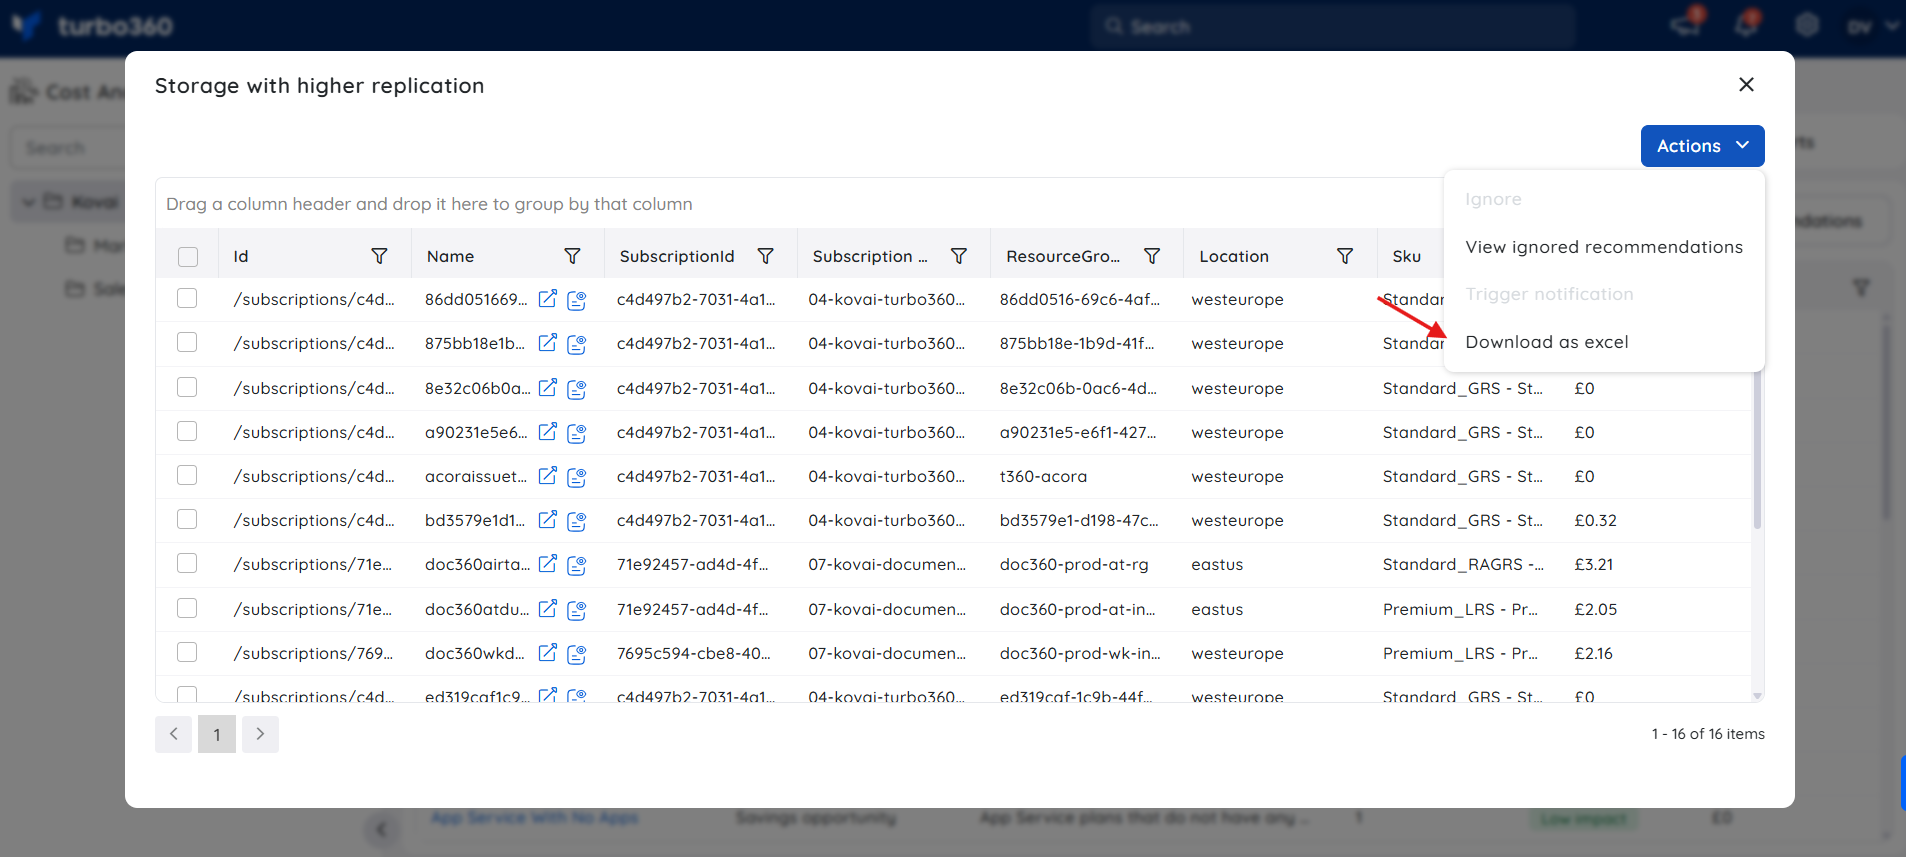Open external link for doc360atdu resource
1906x857 pixels.
547,609
